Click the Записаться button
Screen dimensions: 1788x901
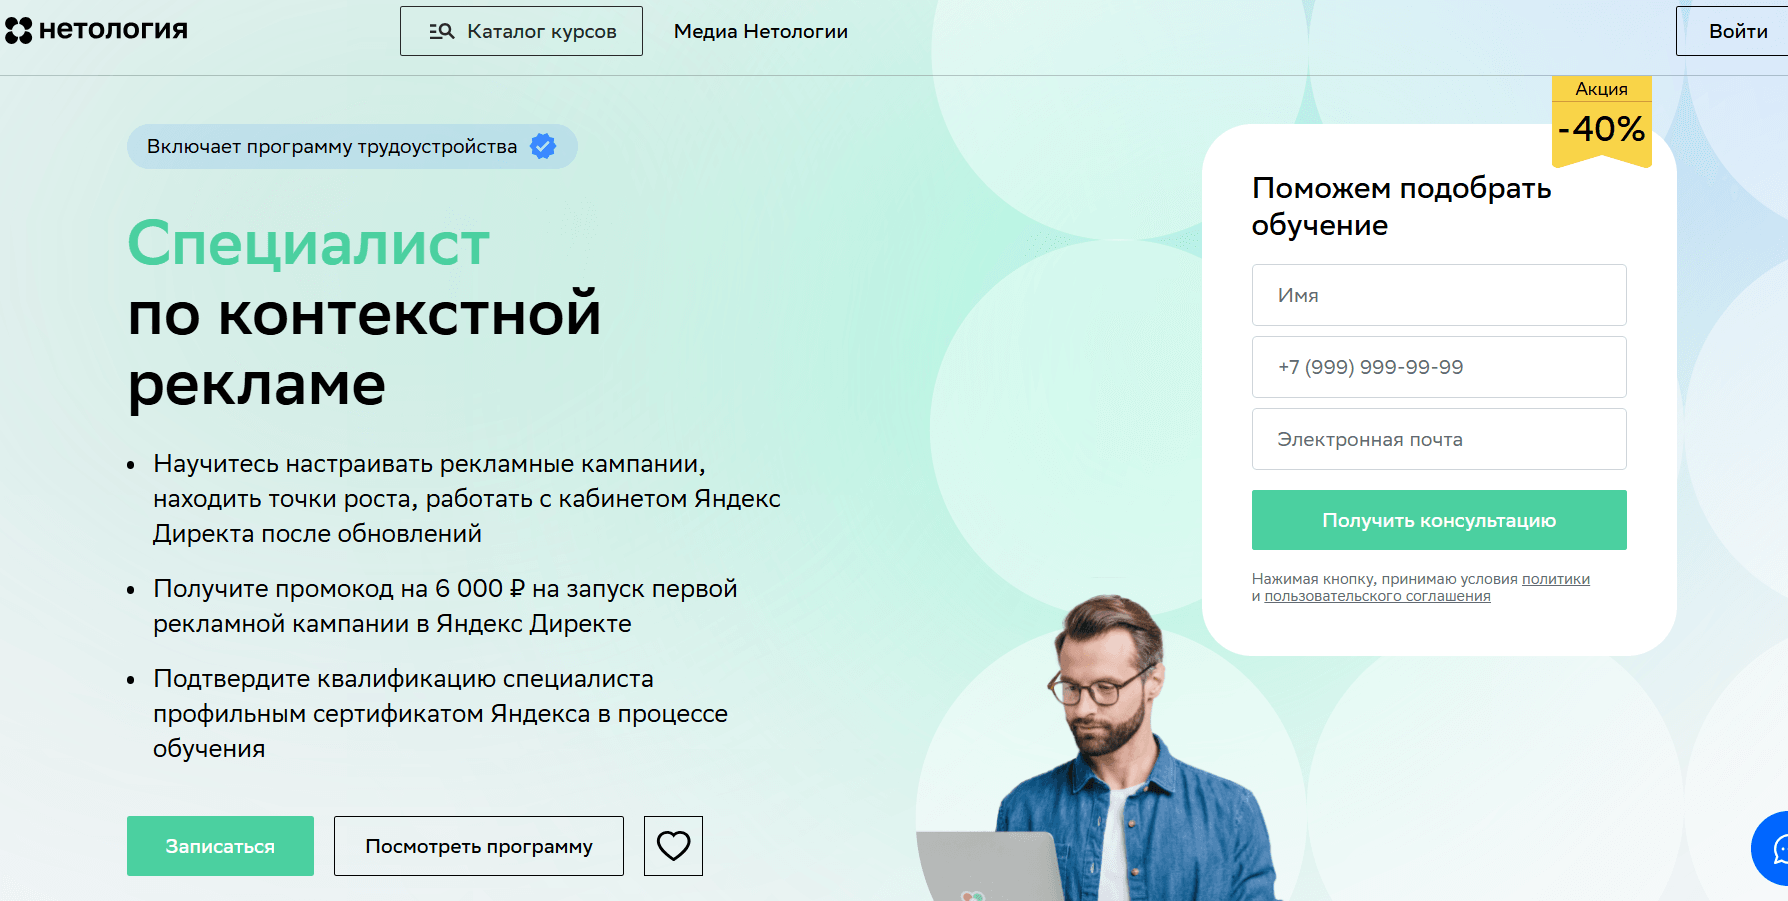pos(220,846)
